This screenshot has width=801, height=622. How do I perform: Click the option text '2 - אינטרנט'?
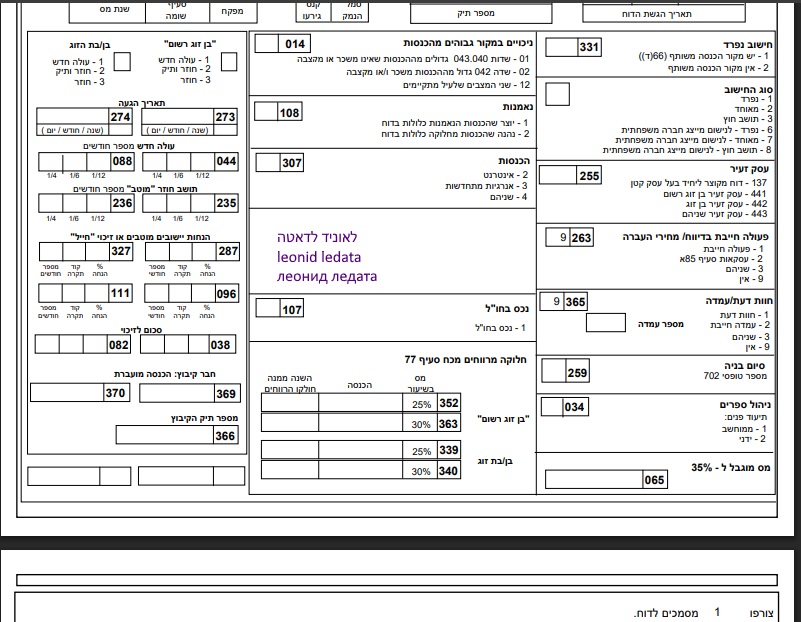coord(505,175)
